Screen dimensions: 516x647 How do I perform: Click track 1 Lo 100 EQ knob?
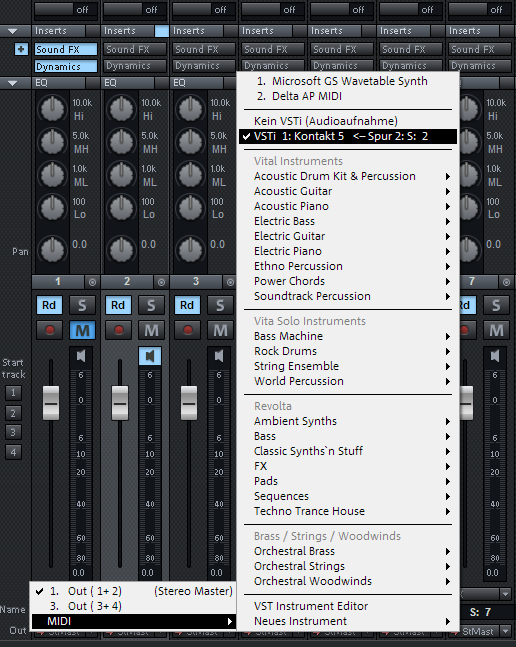click(52, 208)
